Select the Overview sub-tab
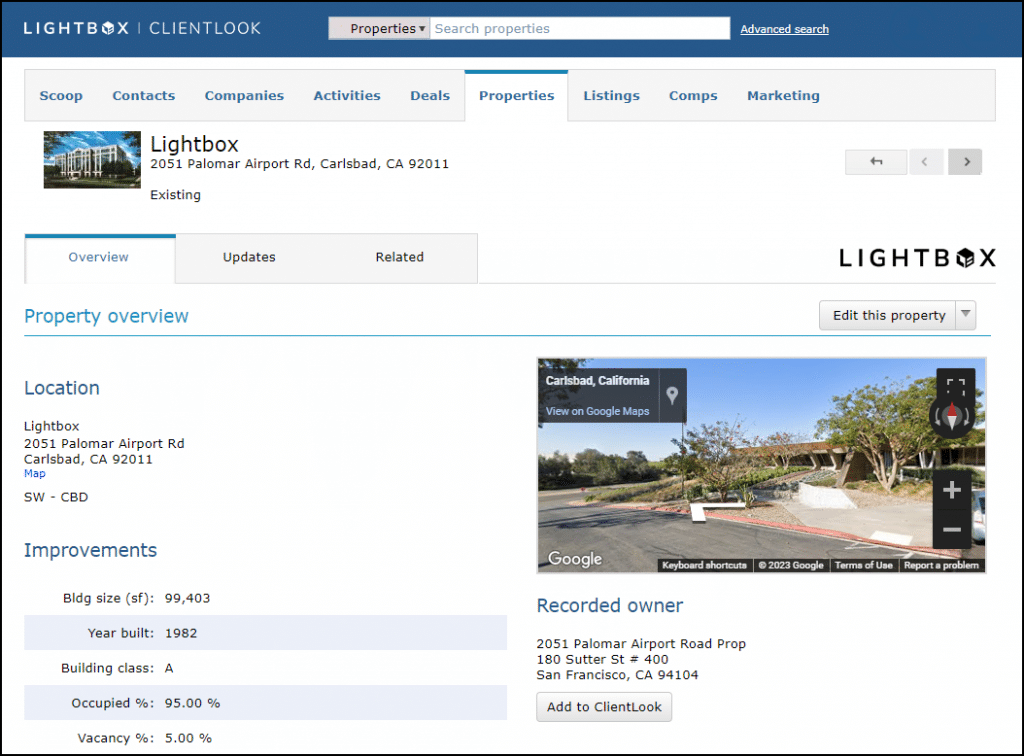 [100, 258]
